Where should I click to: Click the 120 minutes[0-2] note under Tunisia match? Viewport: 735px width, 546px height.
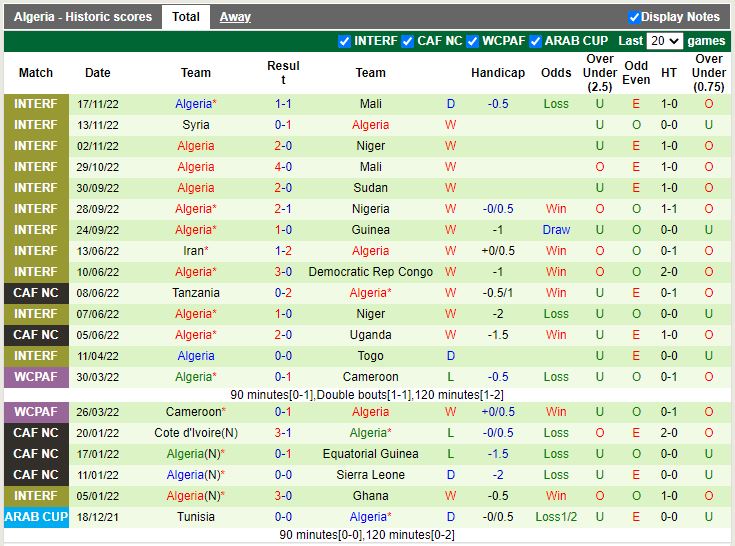pos(410,534)
